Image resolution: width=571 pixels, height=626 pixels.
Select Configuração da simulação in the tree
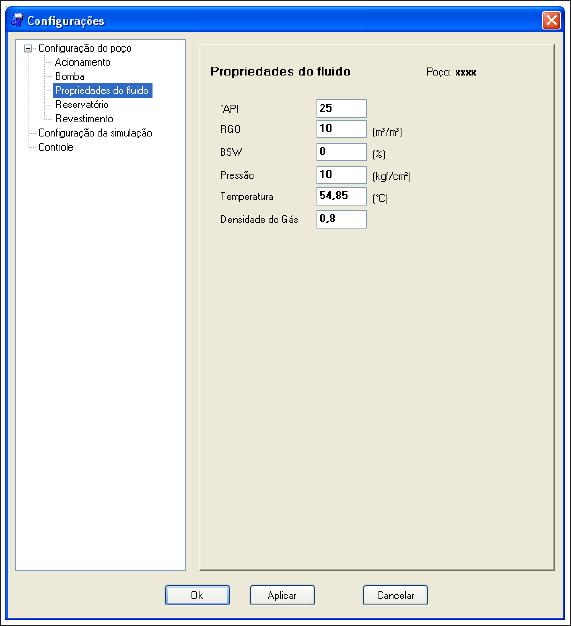click(x=95, y=133)
